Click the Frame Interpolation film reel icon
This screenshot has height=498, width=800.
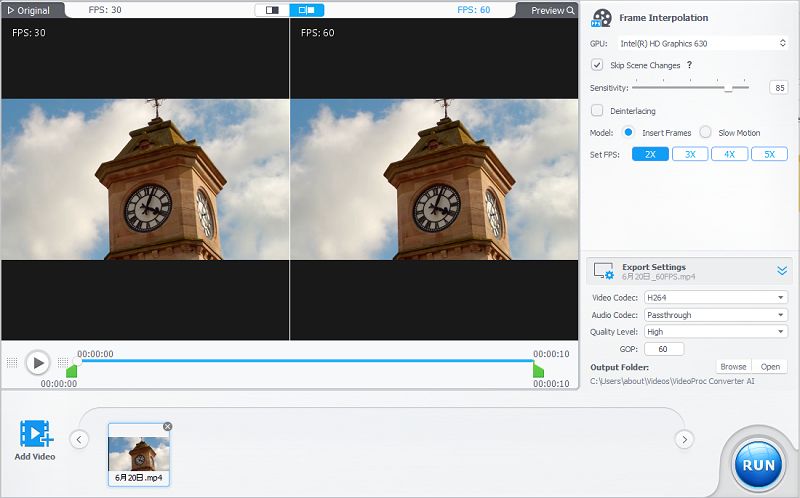pyautogui.click(x=601, y=18)
